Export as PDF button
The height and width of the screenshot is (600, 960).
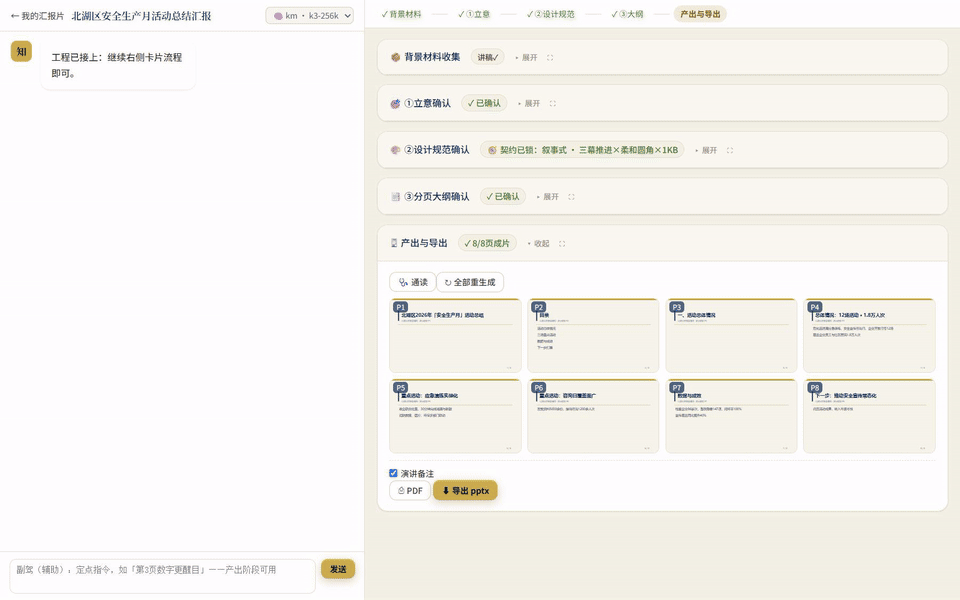point(410,490)
